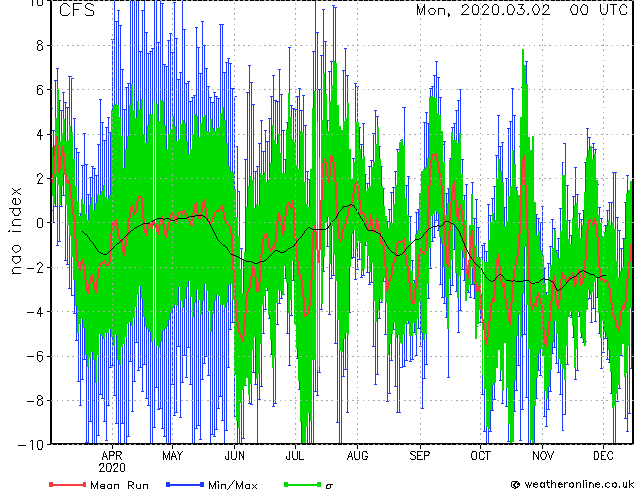Click the OCT month label

coord(480,456)
